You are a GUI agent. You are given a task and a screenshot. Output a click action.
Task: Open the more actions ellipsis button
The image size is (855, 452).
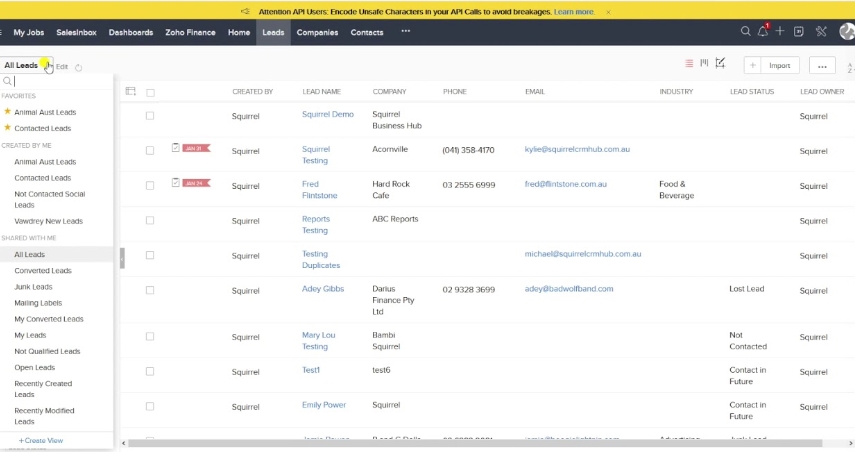point(822,65)
